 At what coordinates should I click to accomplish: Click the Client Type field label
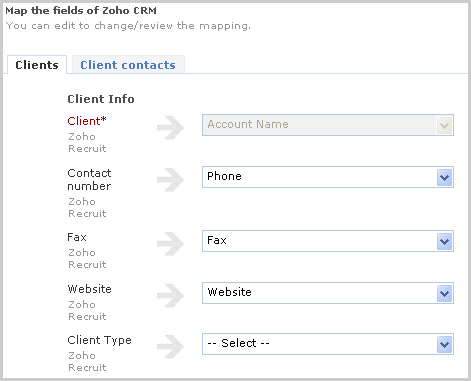(99, 340)
